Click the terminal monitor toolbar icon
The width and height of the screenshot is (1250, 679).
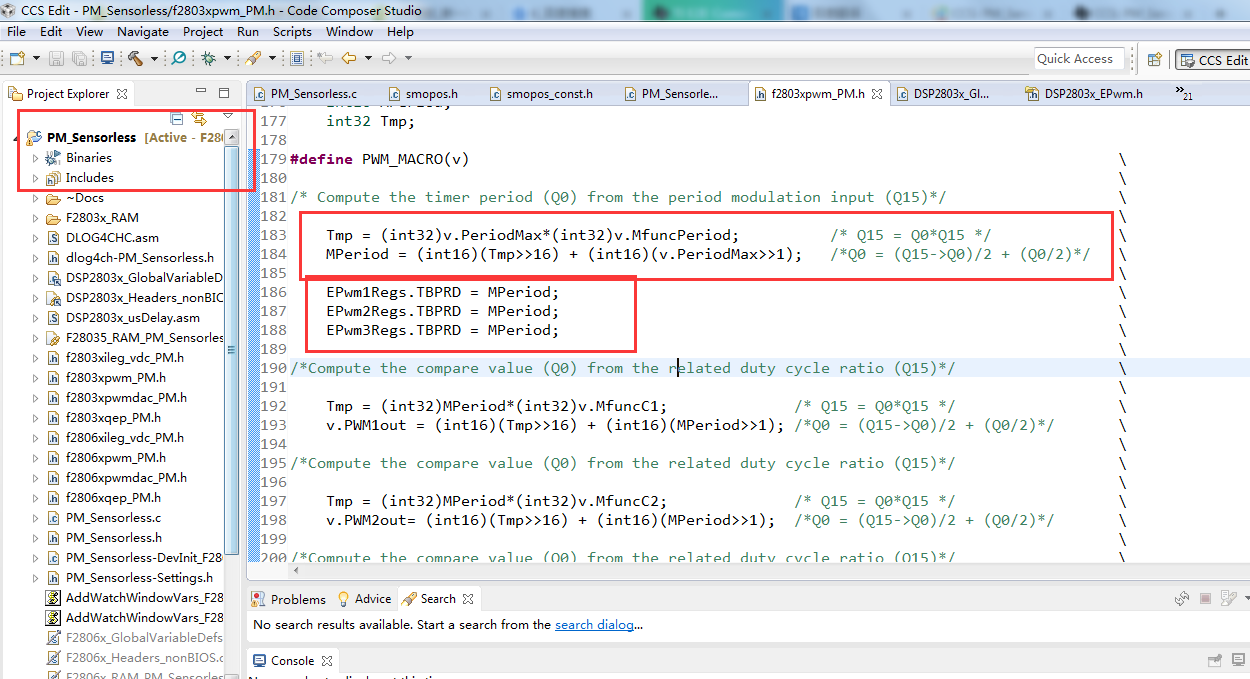pyautogui.click(x=108, y=59)
